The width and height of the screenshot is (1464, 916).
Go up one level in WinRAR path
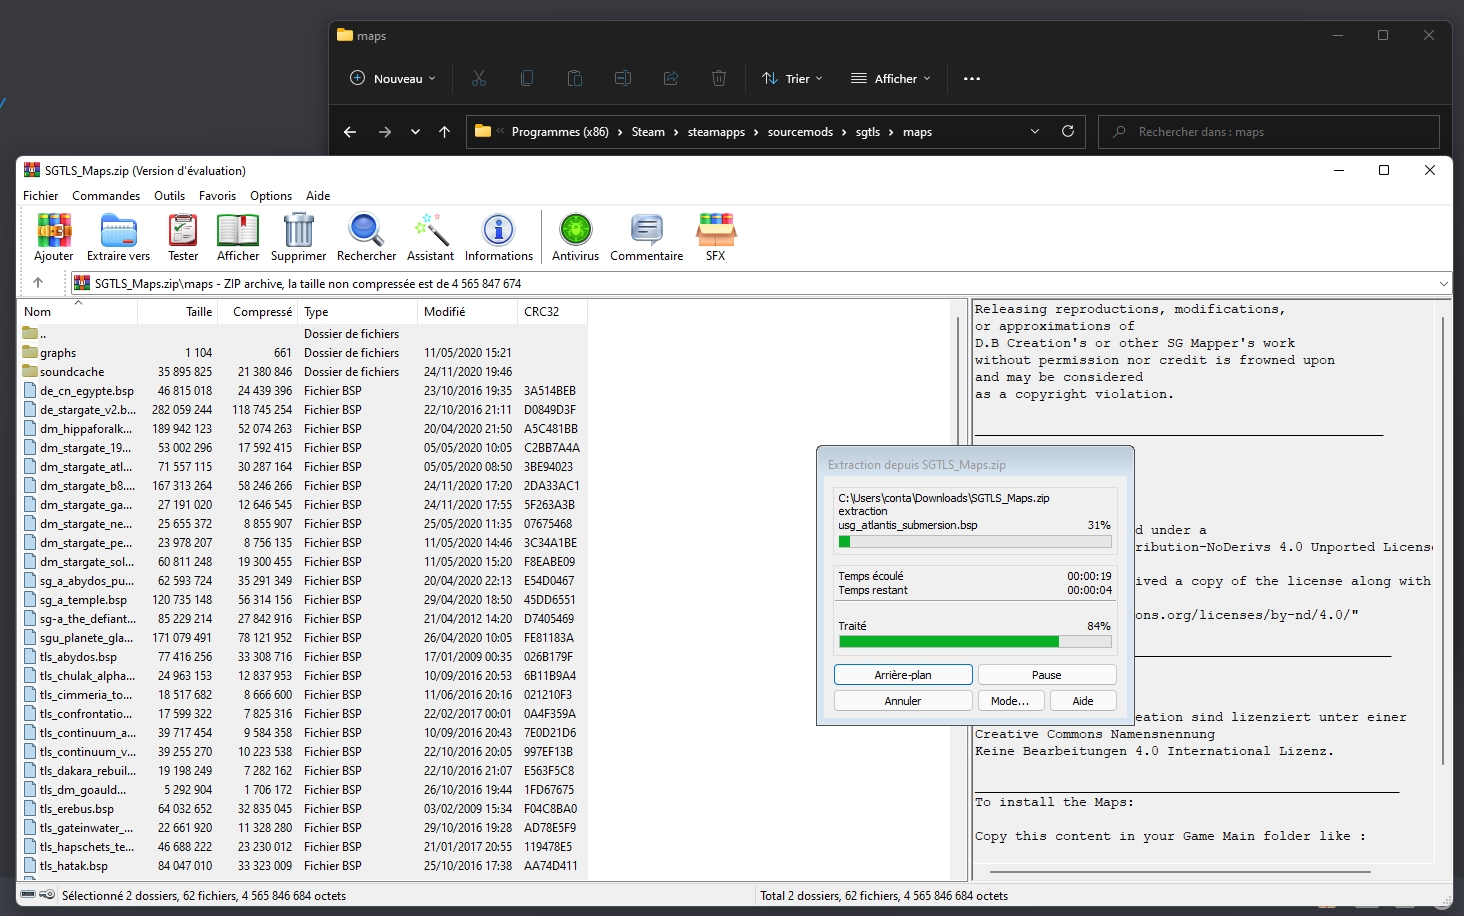pos(38,283)
